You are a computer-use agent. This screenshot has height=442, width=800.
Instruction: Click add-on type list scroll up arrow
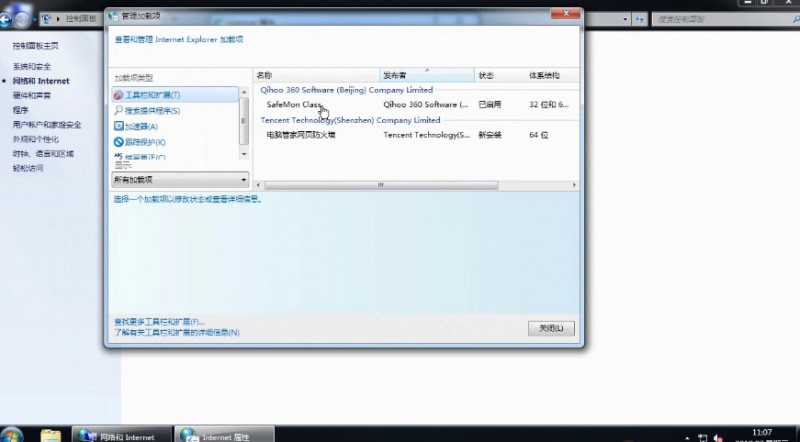coord(244,92)
